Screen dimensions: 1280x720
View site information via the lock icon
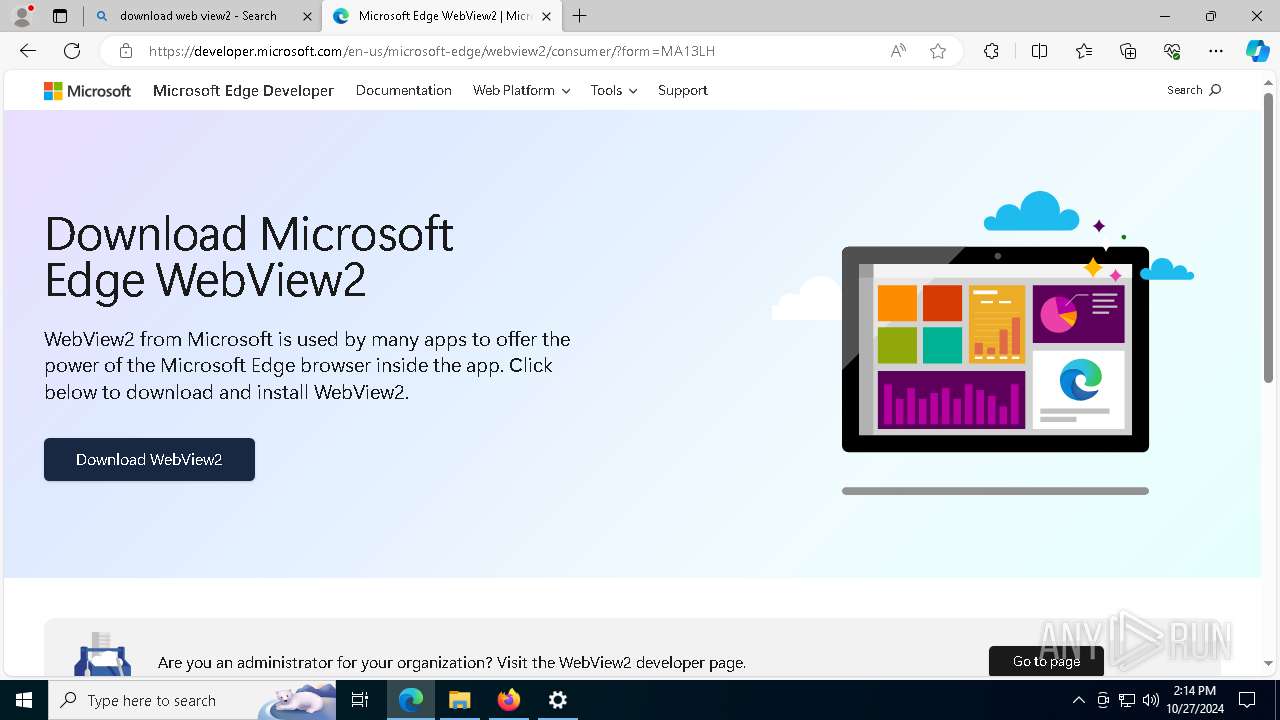click(x=126, y=51)
